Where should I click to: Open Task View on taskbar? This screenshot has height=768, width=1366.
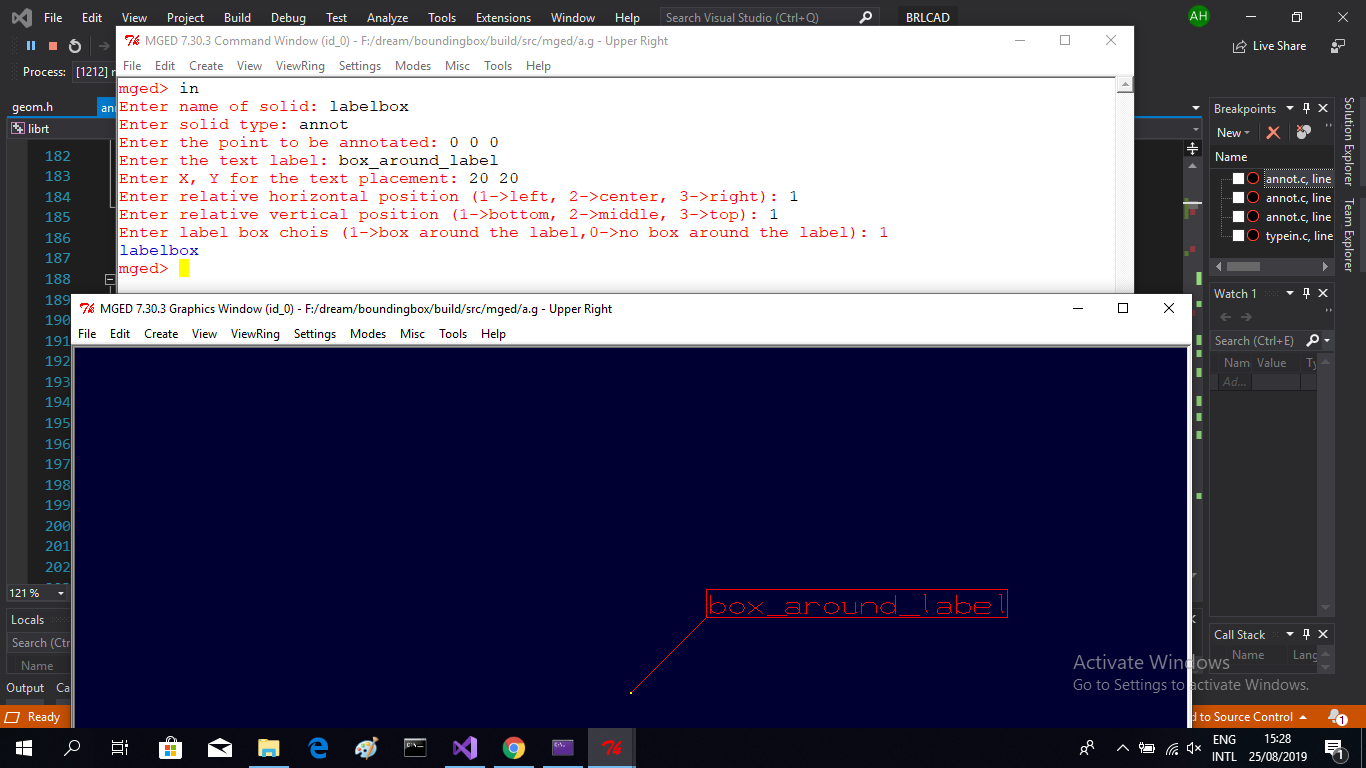[120, 748]
